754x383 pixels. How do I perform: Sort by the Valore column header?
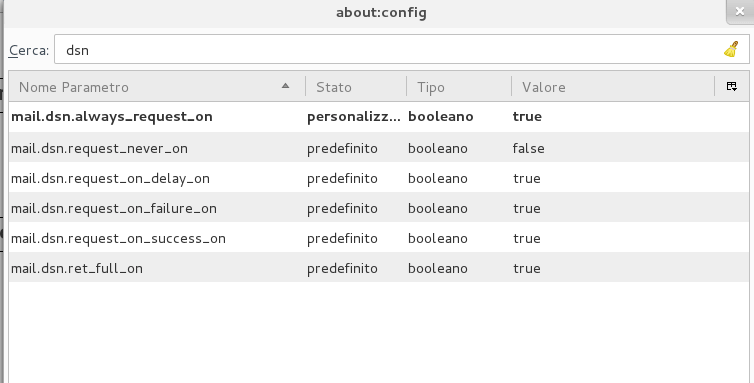tap(613, 87)
